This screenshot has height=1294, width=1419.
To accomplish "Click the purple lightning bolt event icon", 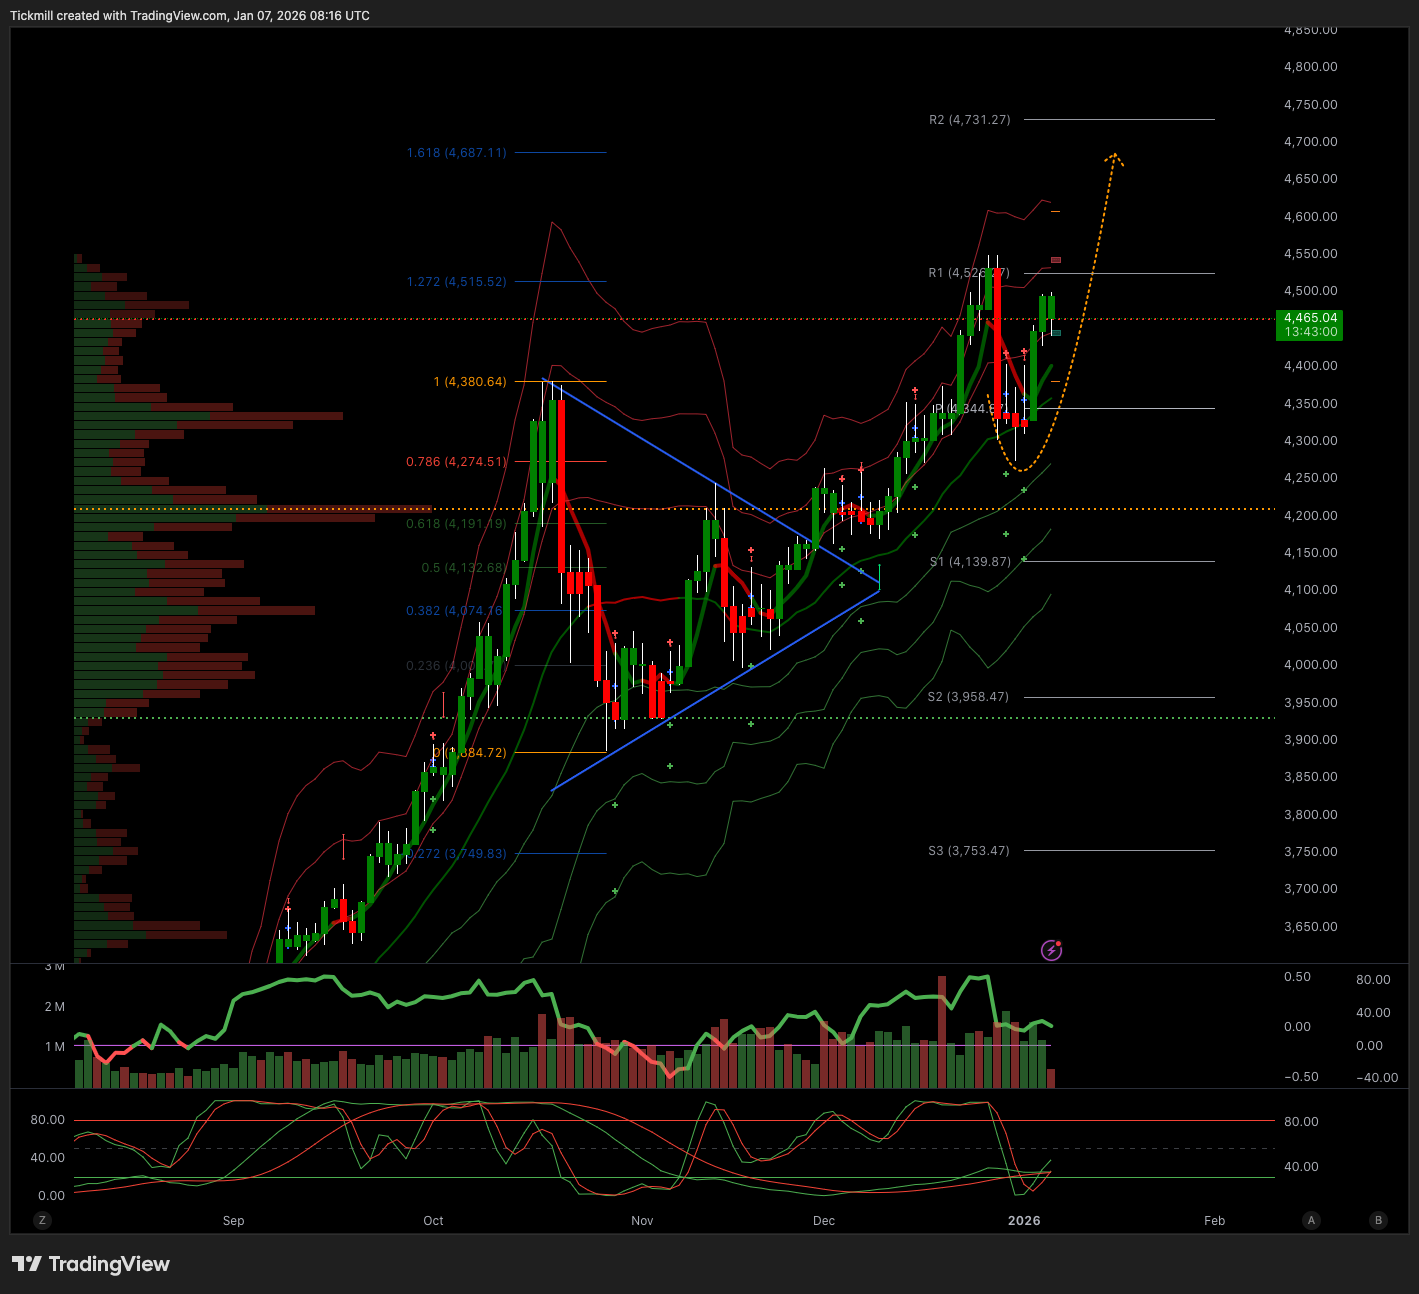I will (1051, 950).
